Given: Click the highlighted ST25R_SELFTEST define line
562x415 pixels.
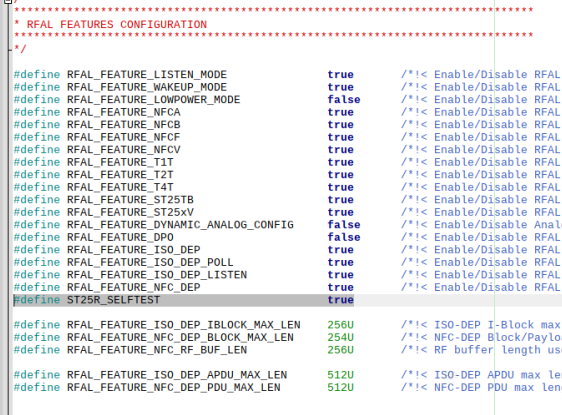Looking at the screenshot, I should tap(184, 300).
